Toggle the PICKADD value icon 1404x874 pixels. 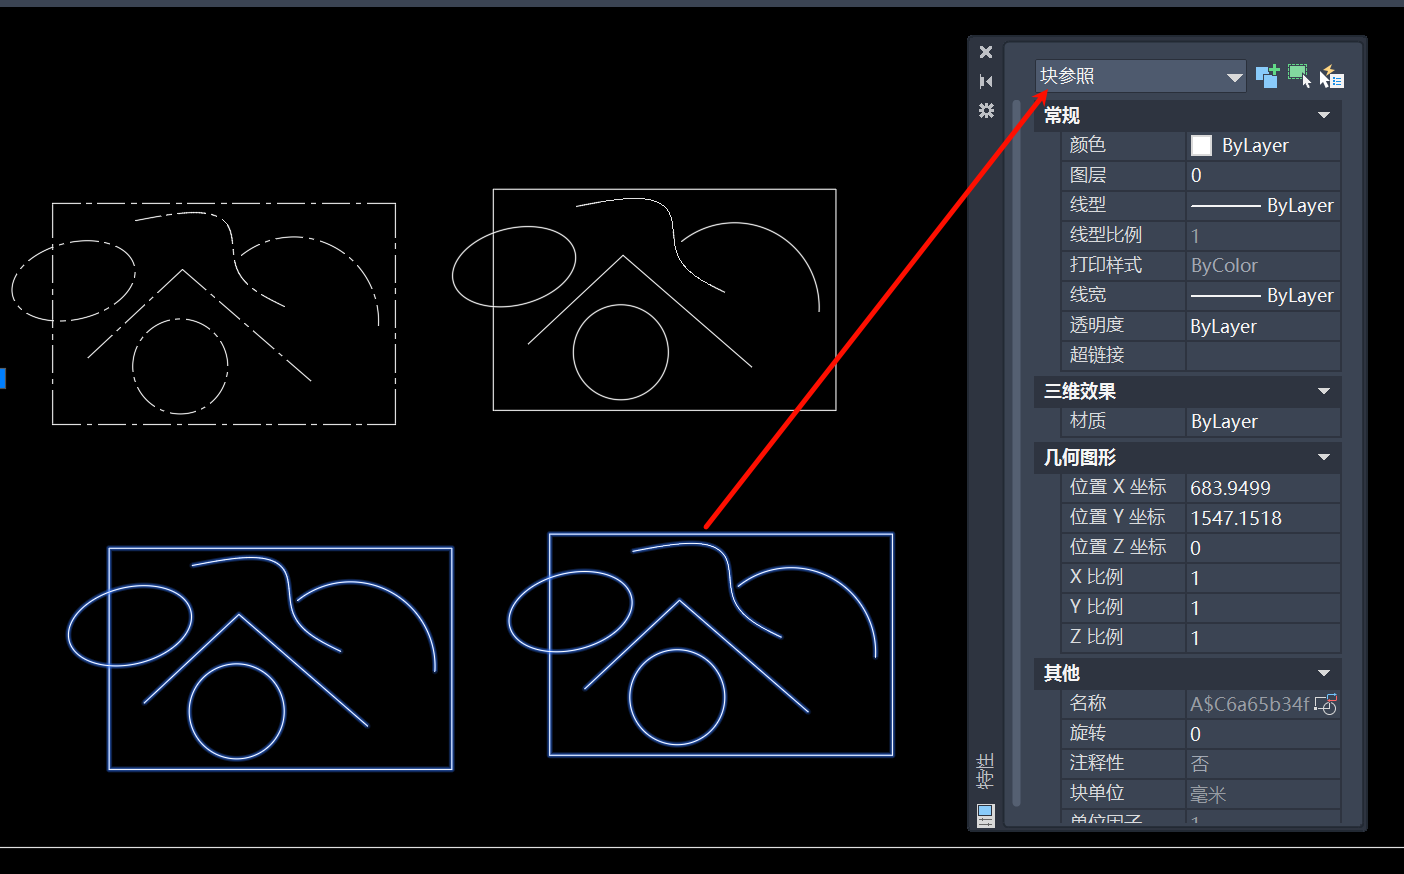1267,77
